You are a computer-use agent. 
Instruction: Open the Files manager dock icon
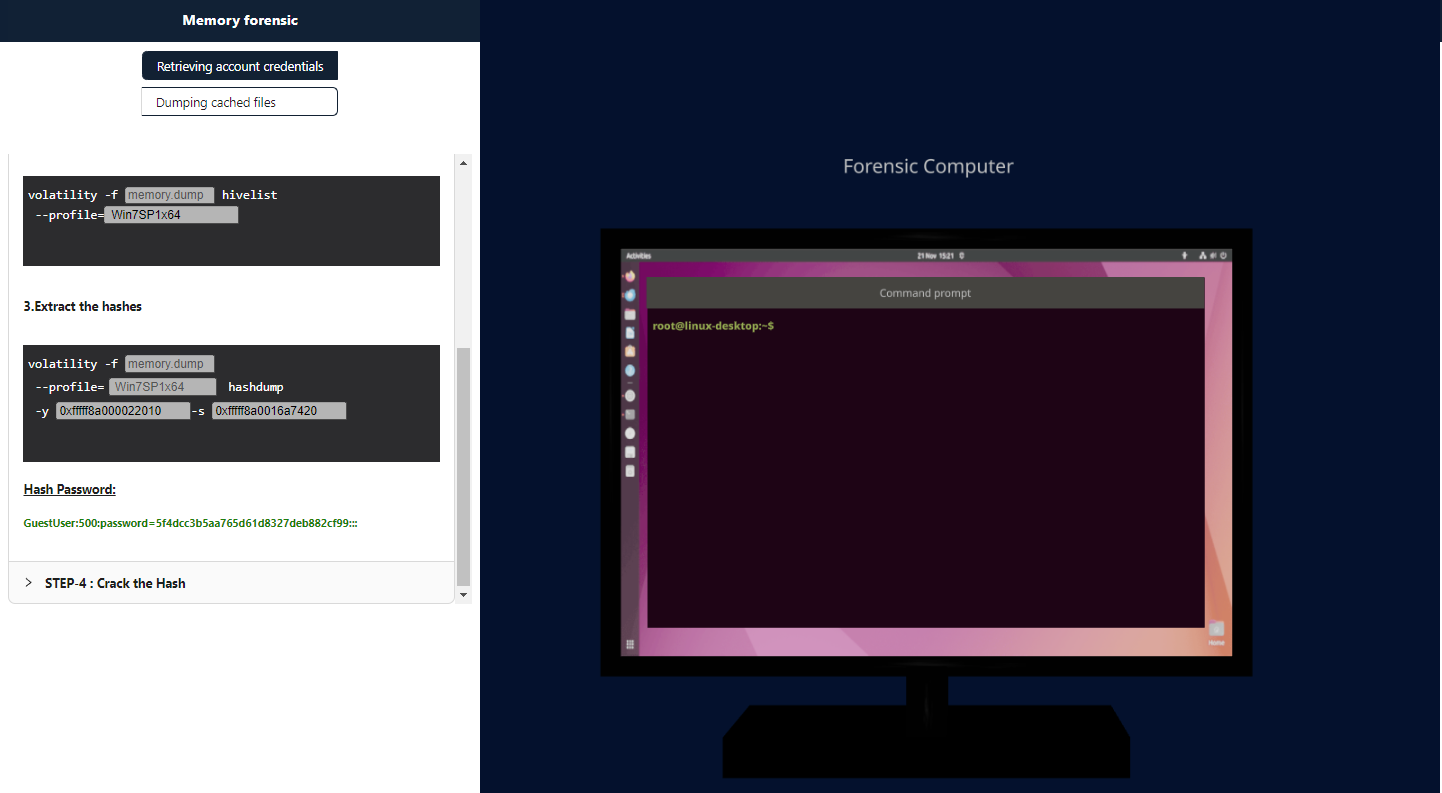pyautogui.click(x=630, y=314)
